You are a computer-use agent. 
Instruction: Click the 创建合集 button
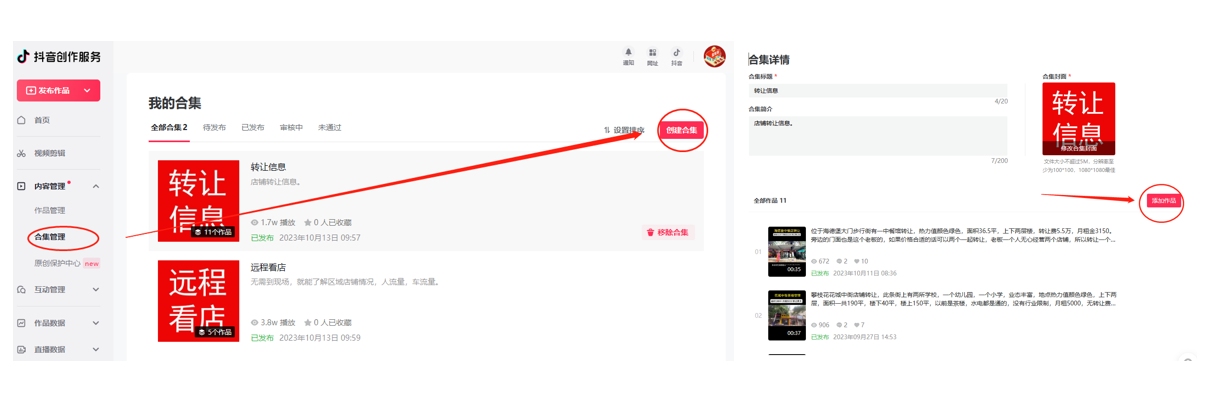(x=682, y=130)
